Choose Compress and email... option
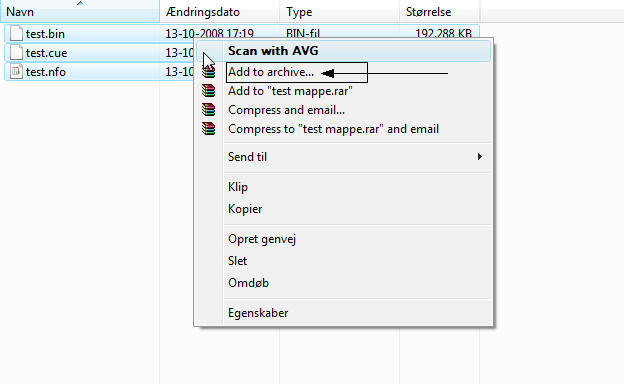The width and height of the screenshot is (624, 384). [344, 110]
